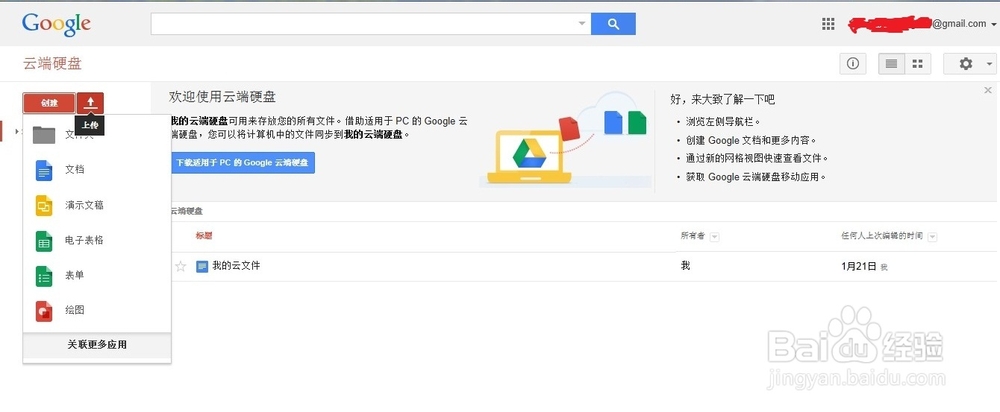The height and width of the screenshot is (412, 1000).
Task: Switch to grid view
Action: 918,64
